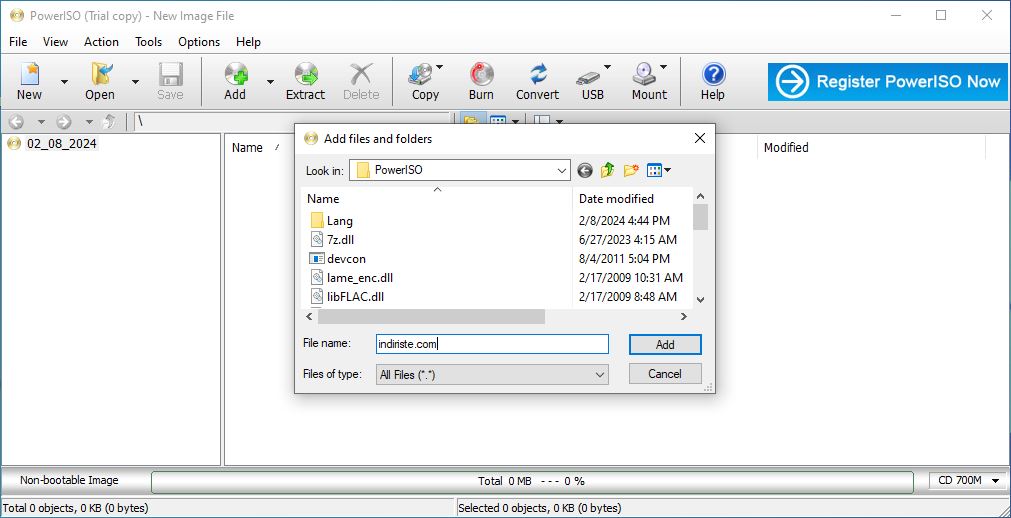1011x518 pixels.
Task: Select the lame_enc.dll file
Action: tap(351, 277)
